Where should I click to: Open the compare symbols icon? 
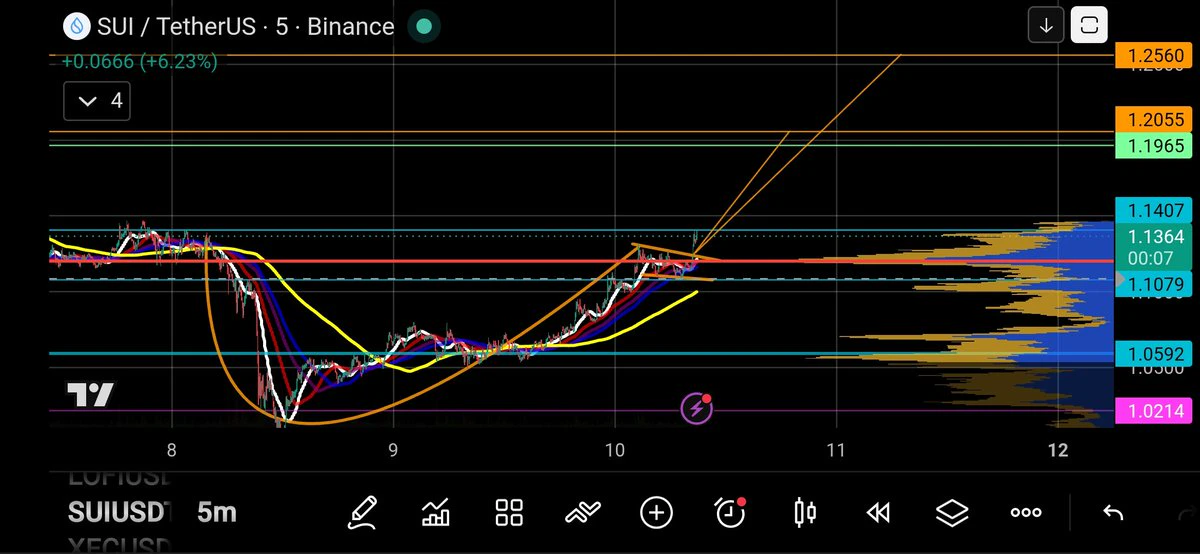[x=582, y=513]
